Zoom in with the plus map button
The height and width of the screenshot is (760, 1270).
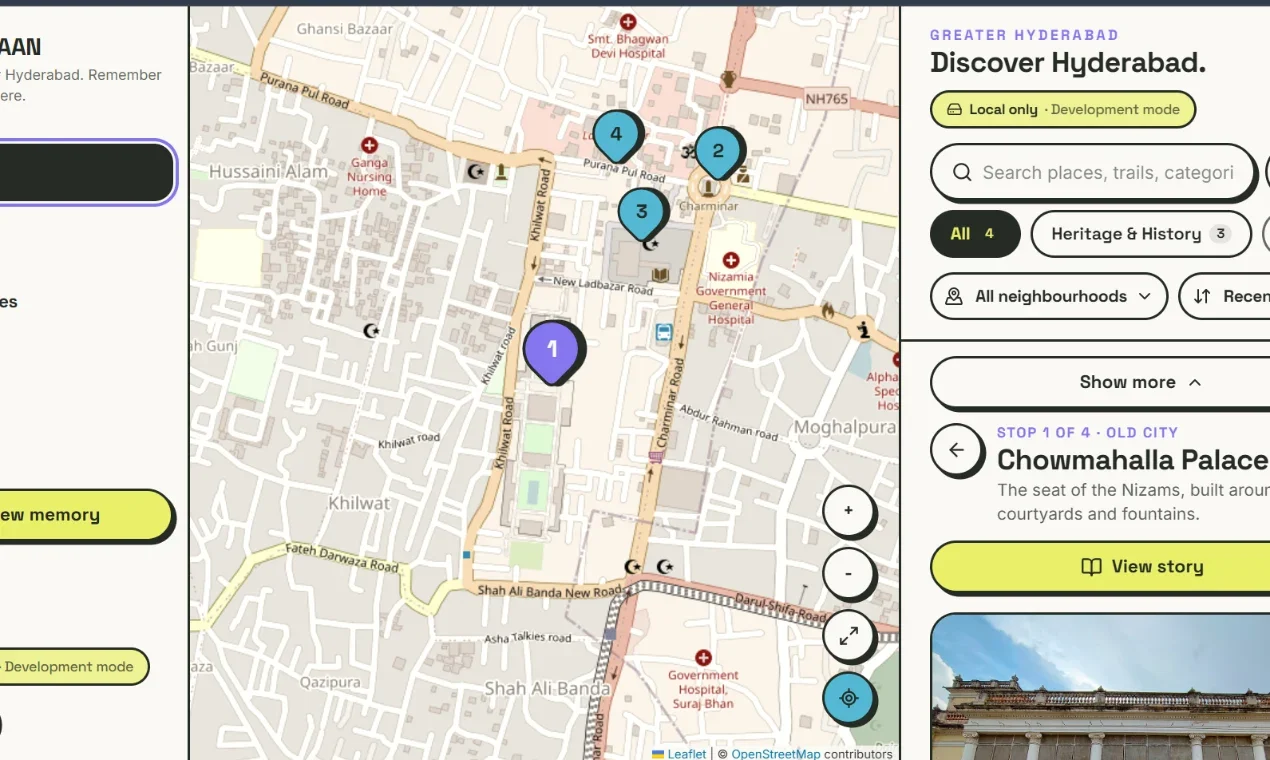pyautogui.click(x=848, y=510)
